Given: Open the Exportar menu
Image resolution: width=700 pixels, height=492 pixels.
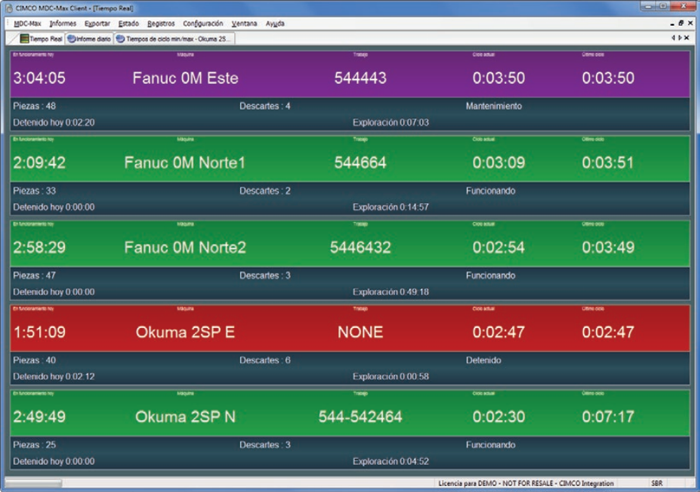Looking at the screenshot, I should tap(97, 24).
